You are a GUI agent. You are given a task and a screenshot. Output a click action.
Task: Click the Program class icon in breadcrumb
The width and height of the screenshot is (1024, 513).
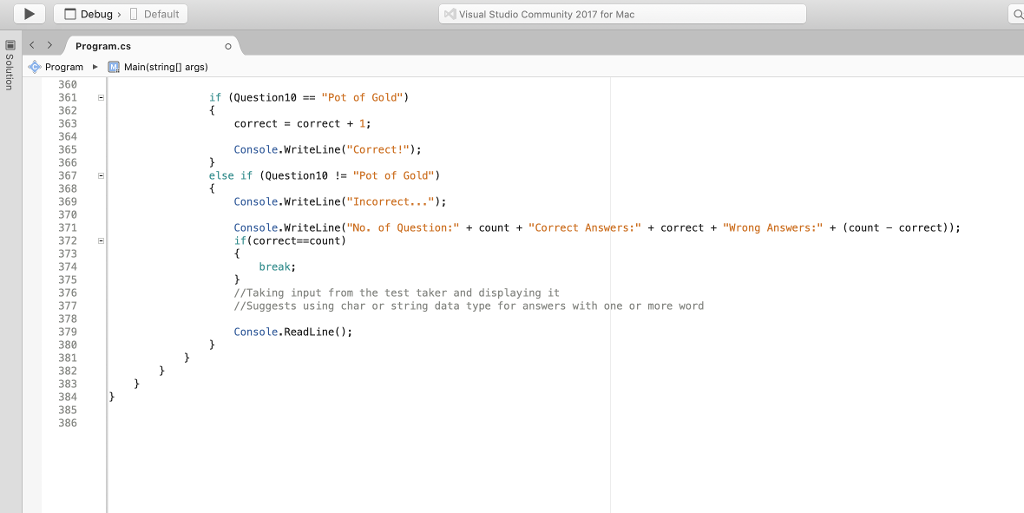tap(35, 67)
